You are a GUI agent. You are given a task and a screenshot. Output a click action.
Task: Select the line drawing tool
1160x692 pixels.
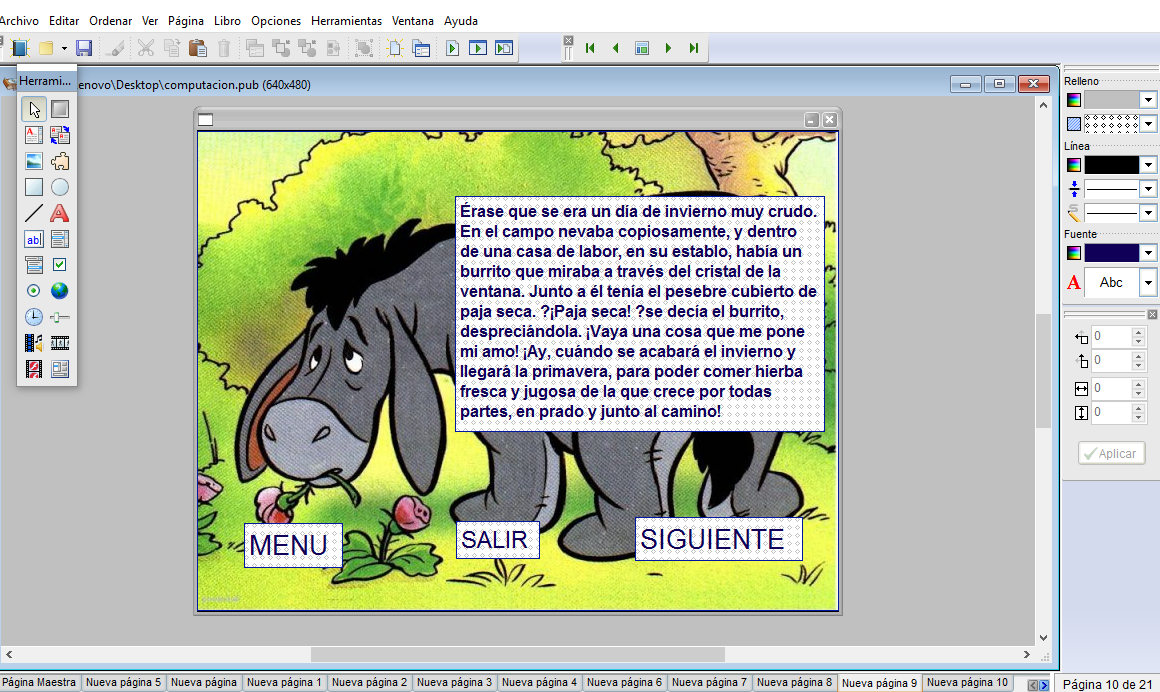33,213
